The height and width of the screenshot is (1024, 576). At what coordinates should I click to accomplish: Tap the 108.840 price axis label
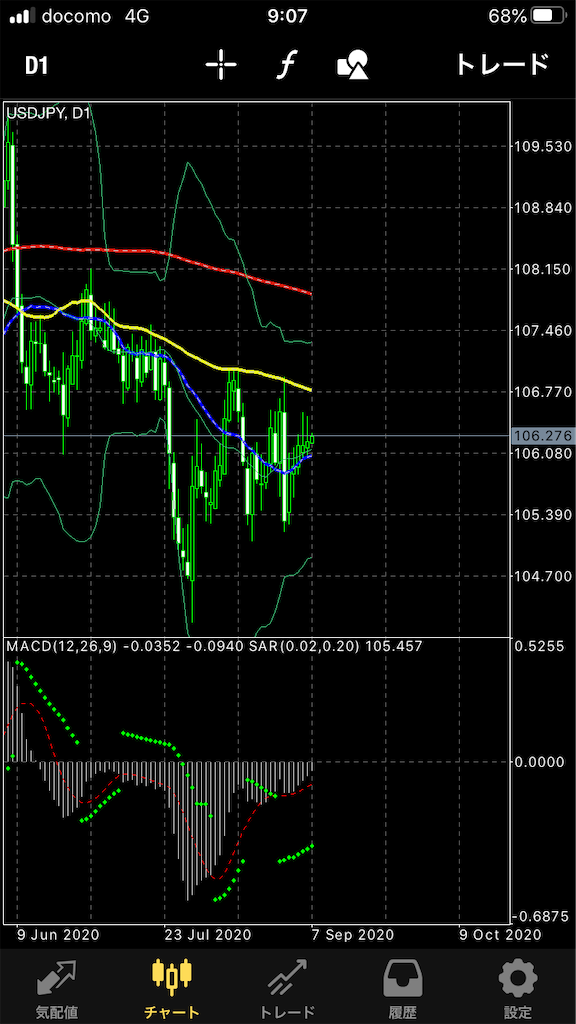point(543,208)
